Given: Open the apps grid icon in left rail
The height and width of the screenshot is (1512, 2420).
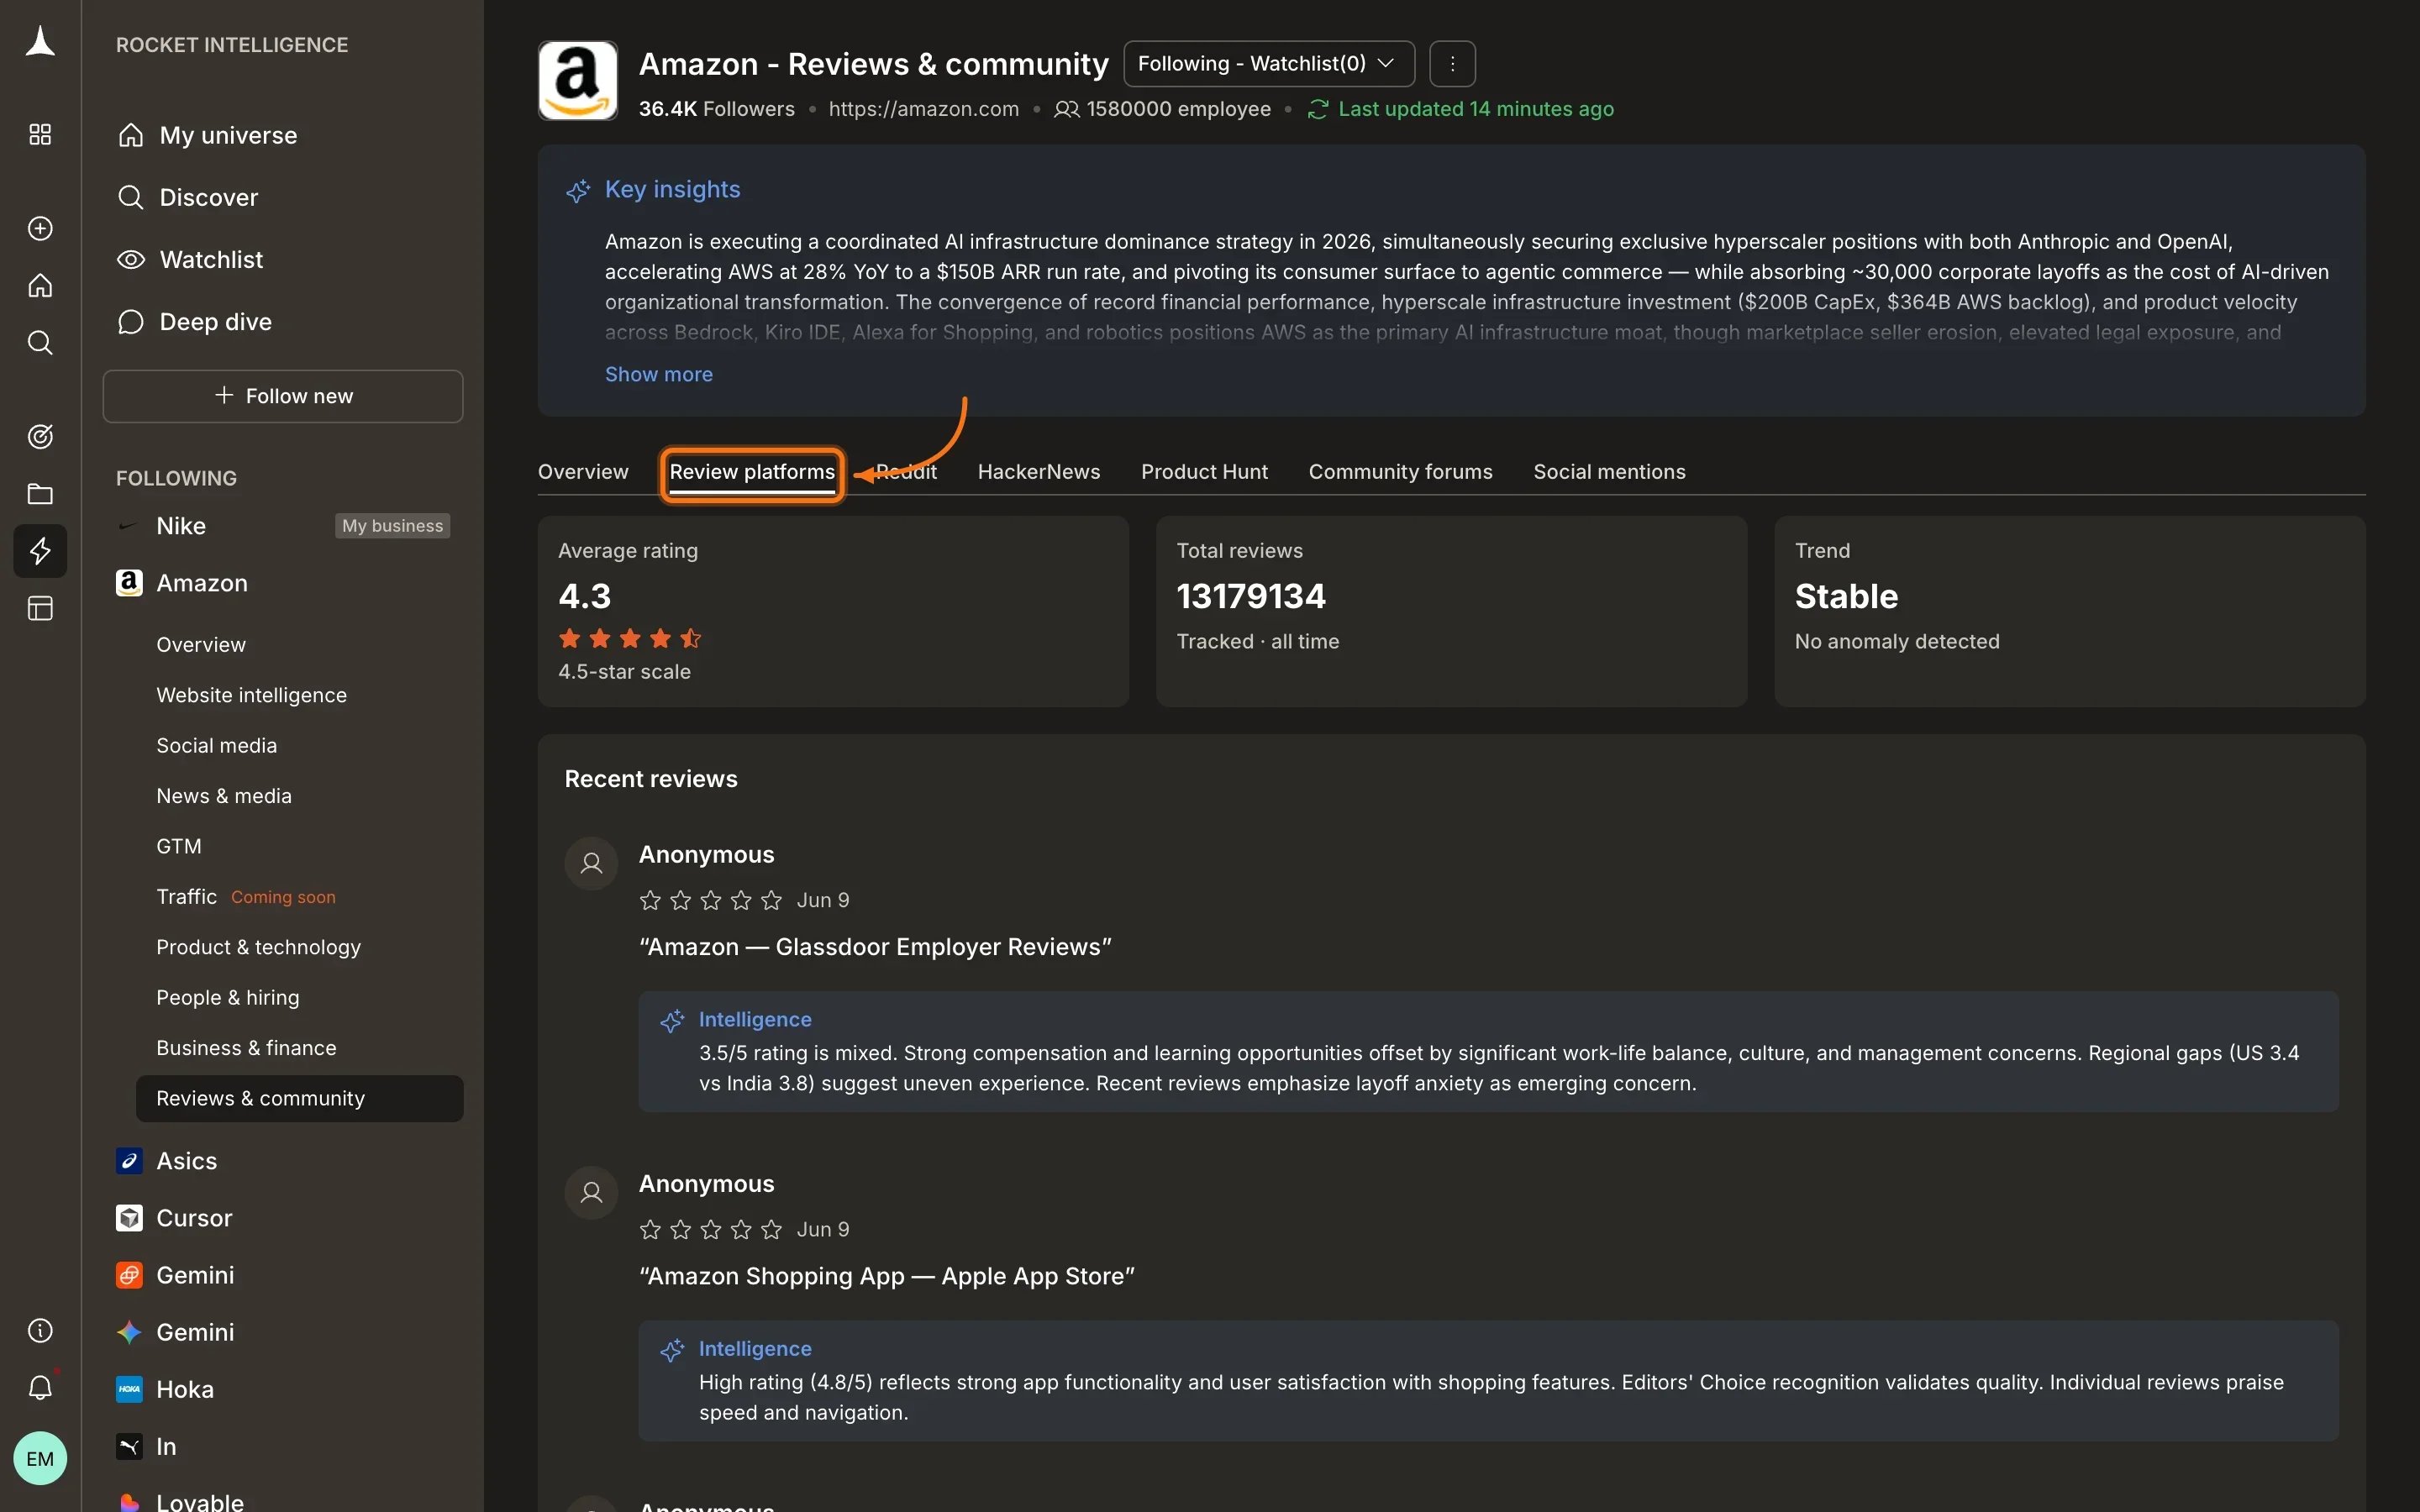Looking at the screenshot, I should [40, 134].
